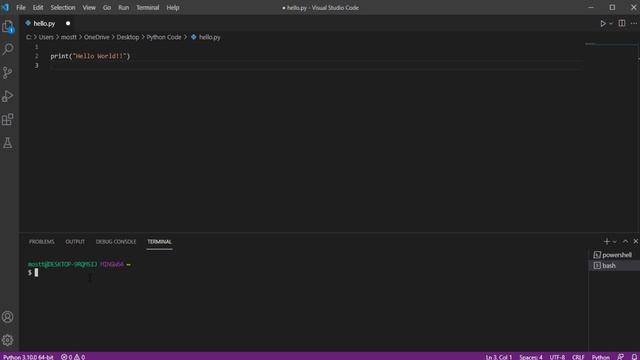Maximize the terminal panel with up chevron
The width and height of the screenshot is (640, 360).
pyautogui.click(x=625, y=241)
